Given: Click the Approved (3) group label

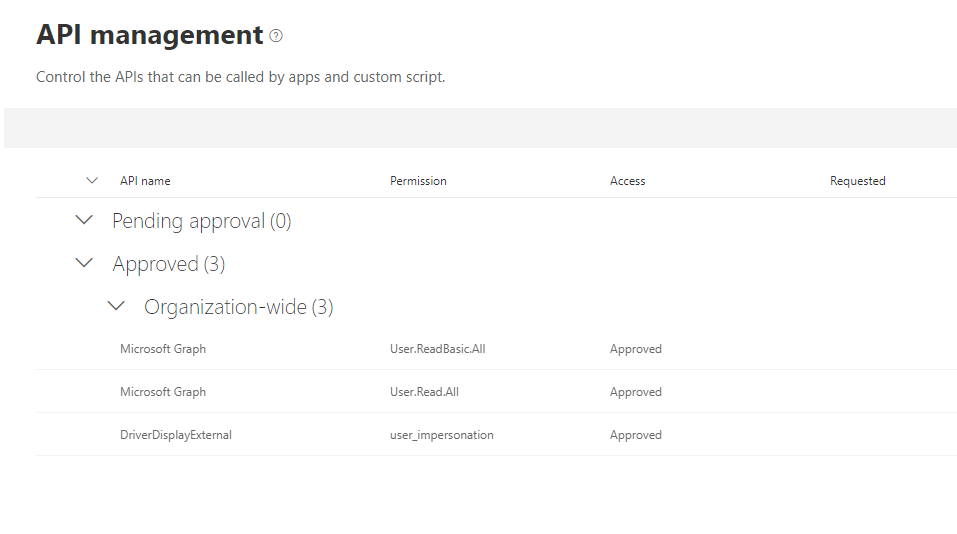Looking at the screenshot, I should coord(168,264).
